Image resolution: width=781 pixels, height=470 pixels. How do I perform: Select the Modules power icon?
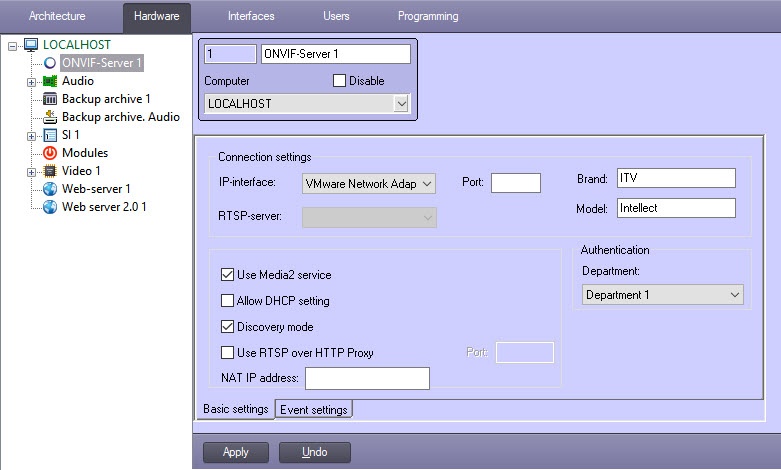(50, 153)
